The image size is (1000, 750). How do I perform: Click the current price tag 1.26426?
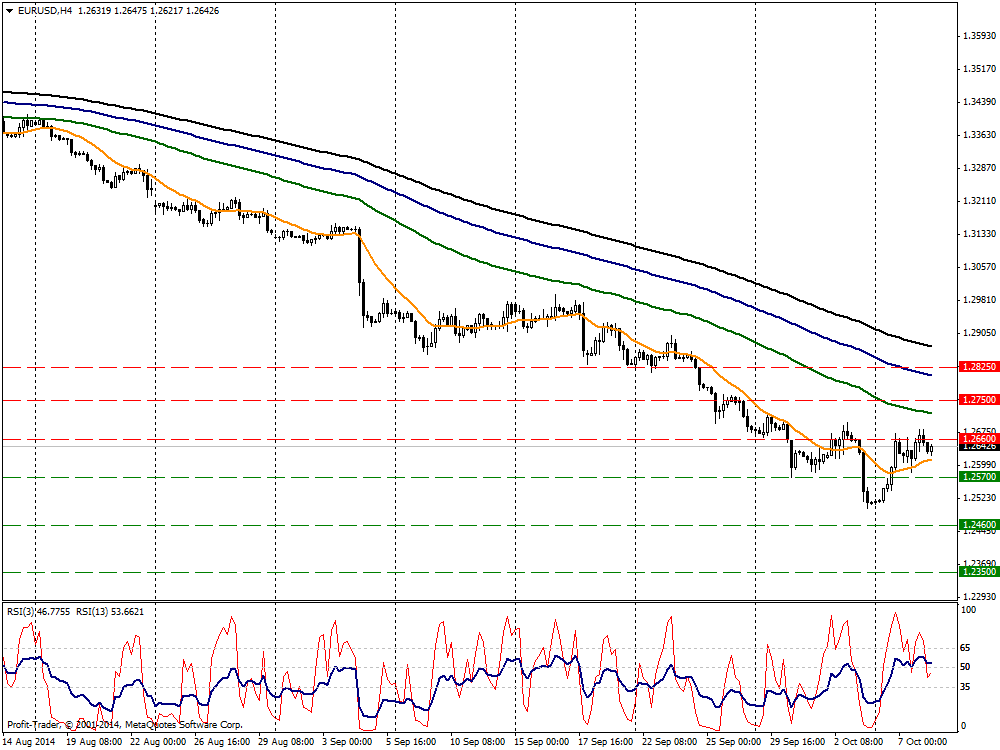(x=979, y=446)
